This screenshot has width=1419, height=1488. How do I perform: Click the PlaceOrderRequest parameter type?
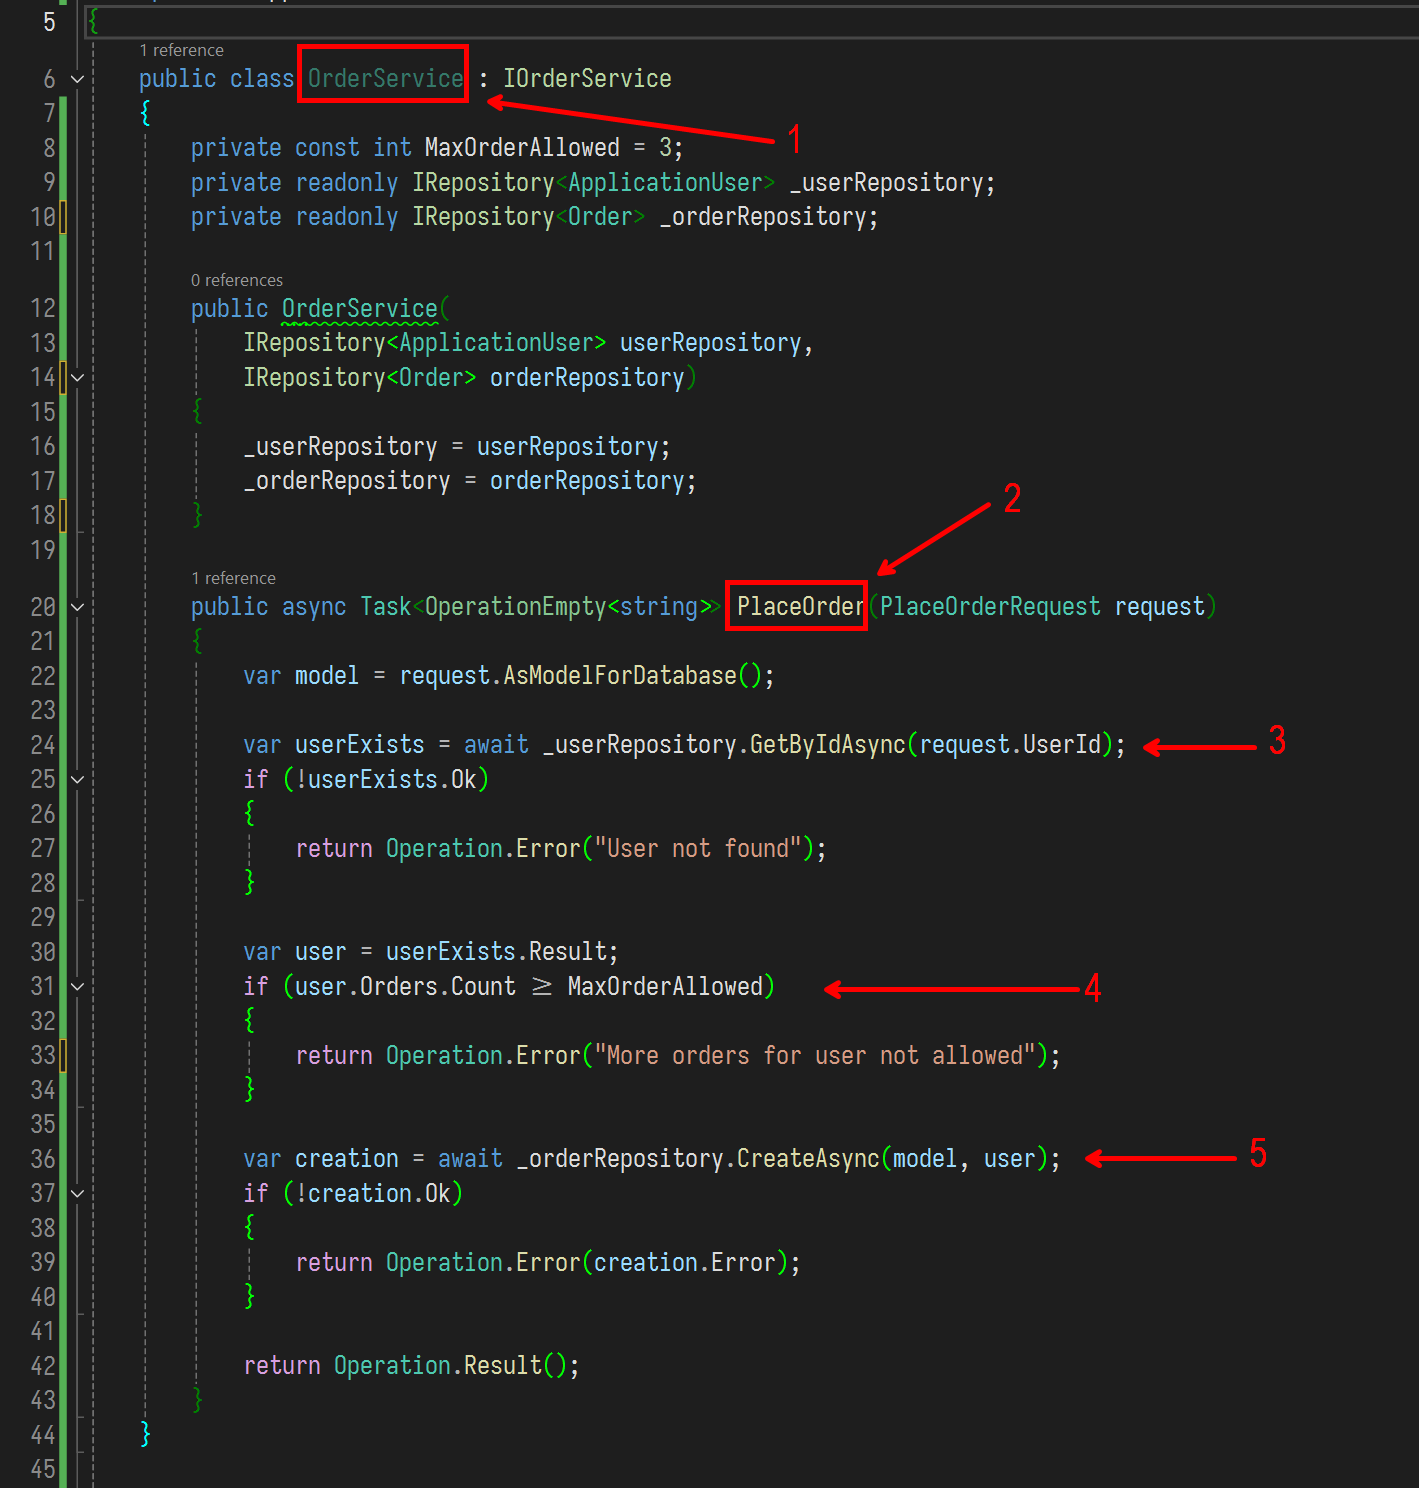coord(990,607)
